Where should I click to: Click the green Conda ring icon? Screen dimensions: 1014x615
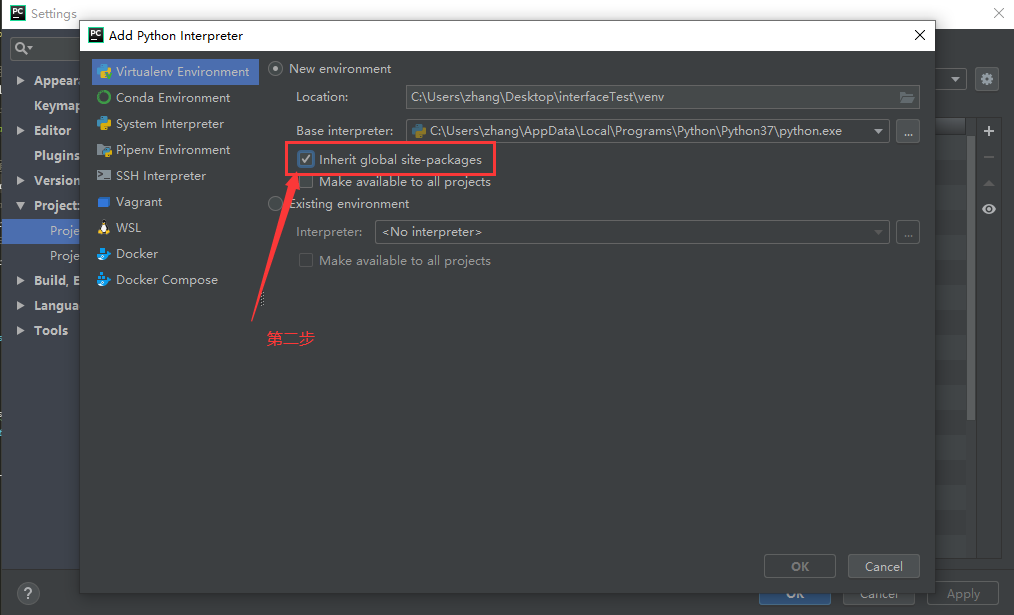103,98
